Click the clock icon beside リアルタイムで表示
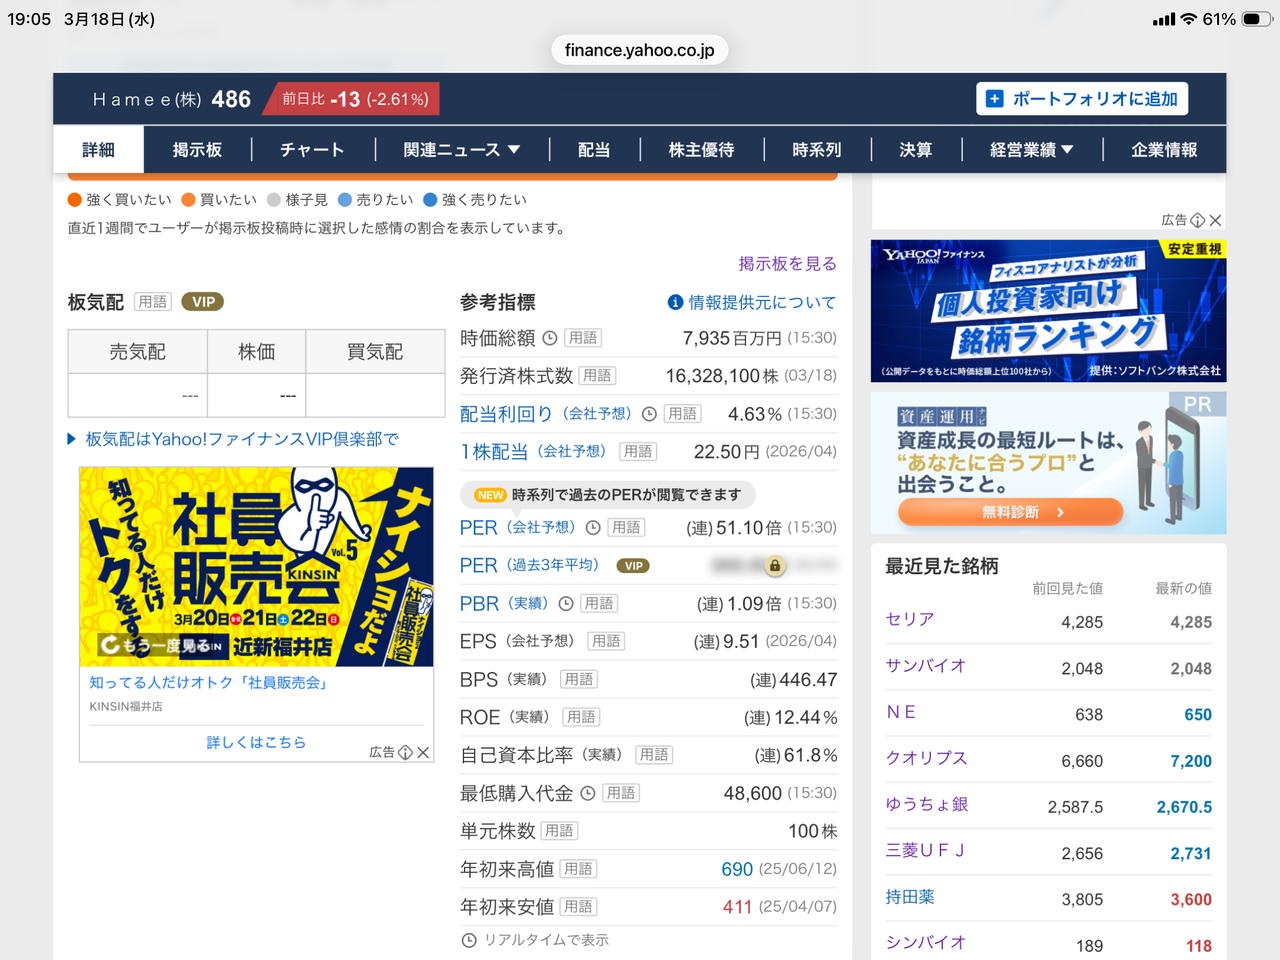Image resolution: width=1280 pixels, height=960 pixels. 469,940
